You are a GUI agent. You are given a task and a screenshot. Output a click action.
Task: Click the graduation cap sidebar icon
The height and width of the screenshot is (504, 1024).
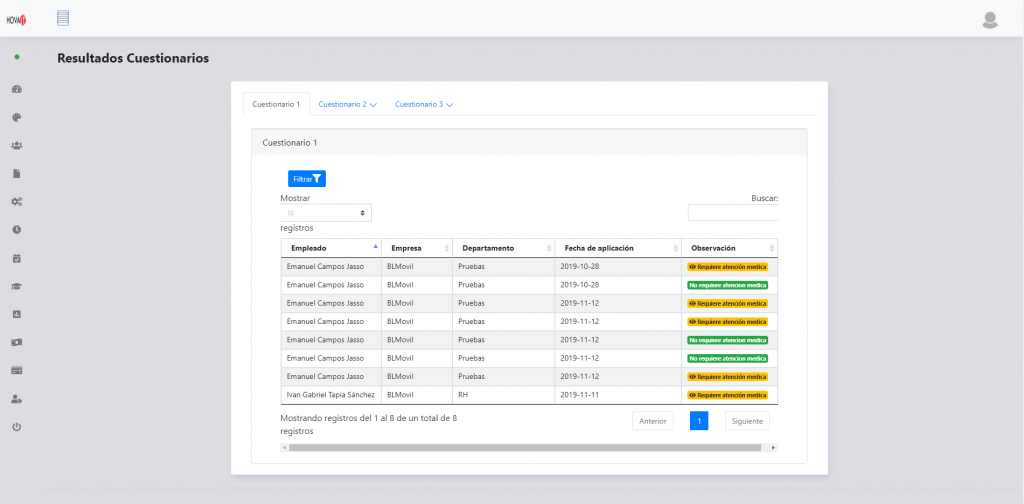17,286
